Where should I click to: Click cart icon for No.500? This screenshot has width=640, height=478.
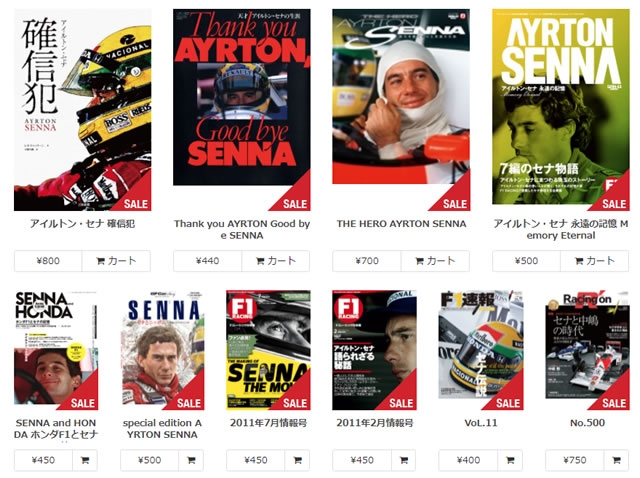[616, 460]
